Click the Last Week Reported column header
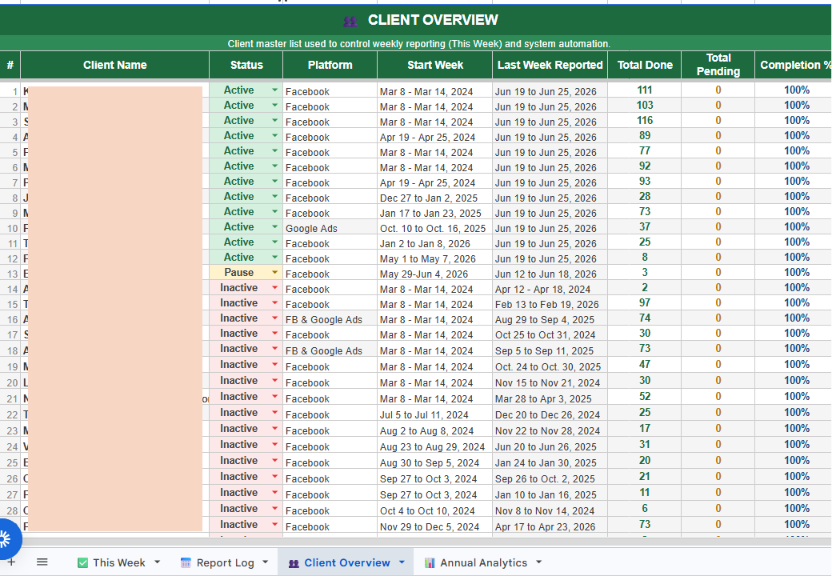Screen dimensions: 832x576 coord(550,65)
